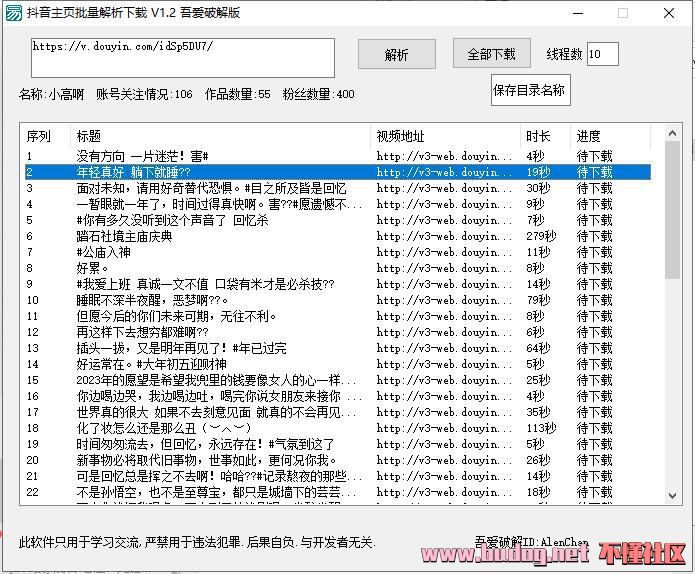
Task: Select row 2023年的愿望是希望我兜里的钱
Action: point(338,380)
